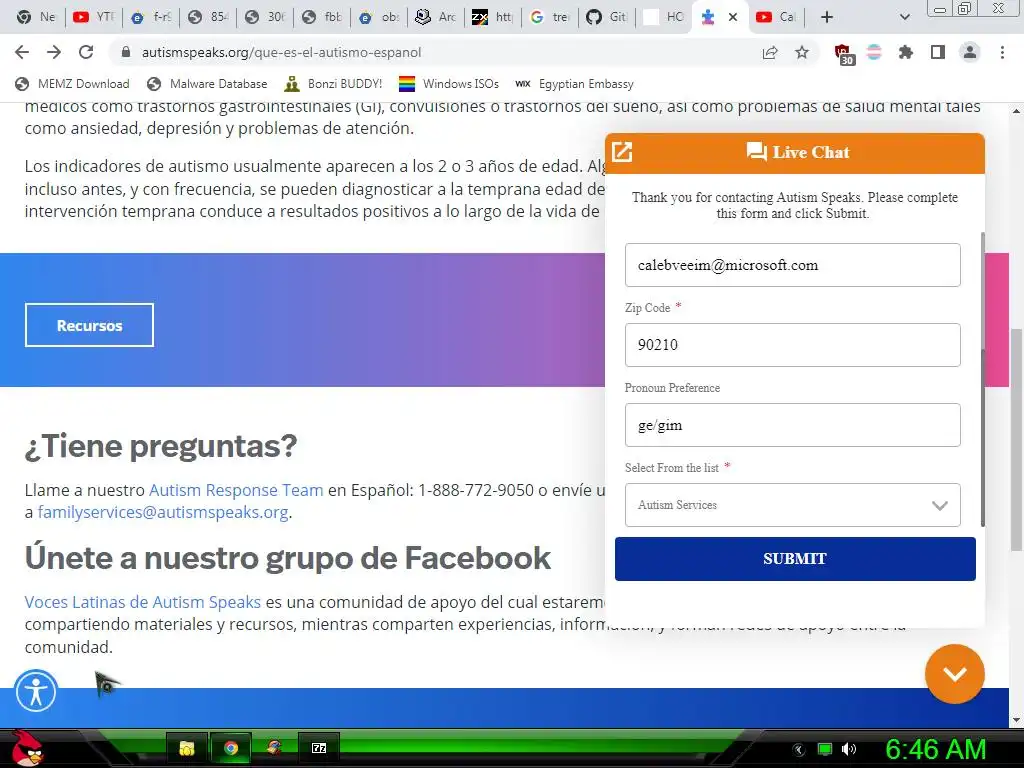This screenshot has height=768, width=1024.
Task: Open the uBlock extension showing 30
Action: click(x=843, y=54)
